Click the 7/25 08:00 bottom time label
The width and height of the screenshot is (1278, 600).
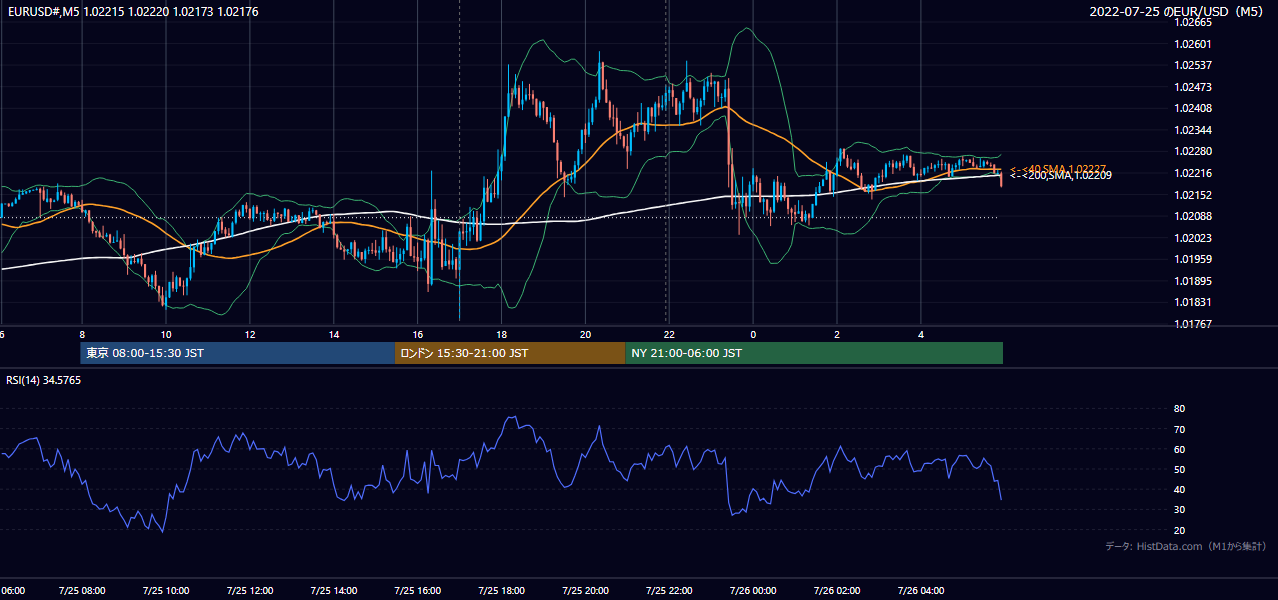(x=82, y=590)
